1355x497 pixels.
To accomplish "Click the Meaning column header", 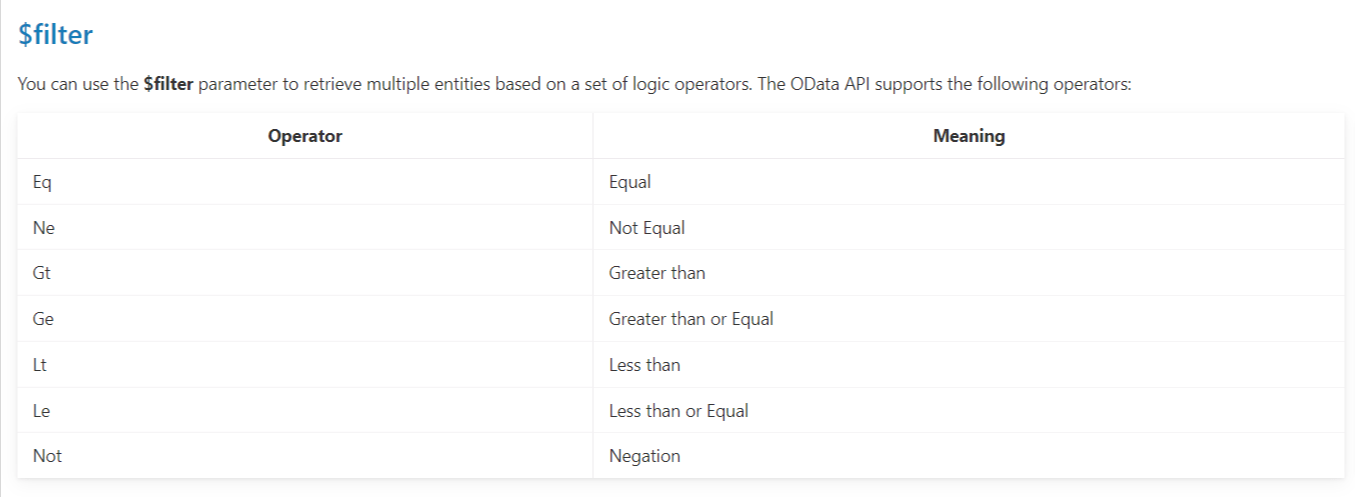I will 968,136.
